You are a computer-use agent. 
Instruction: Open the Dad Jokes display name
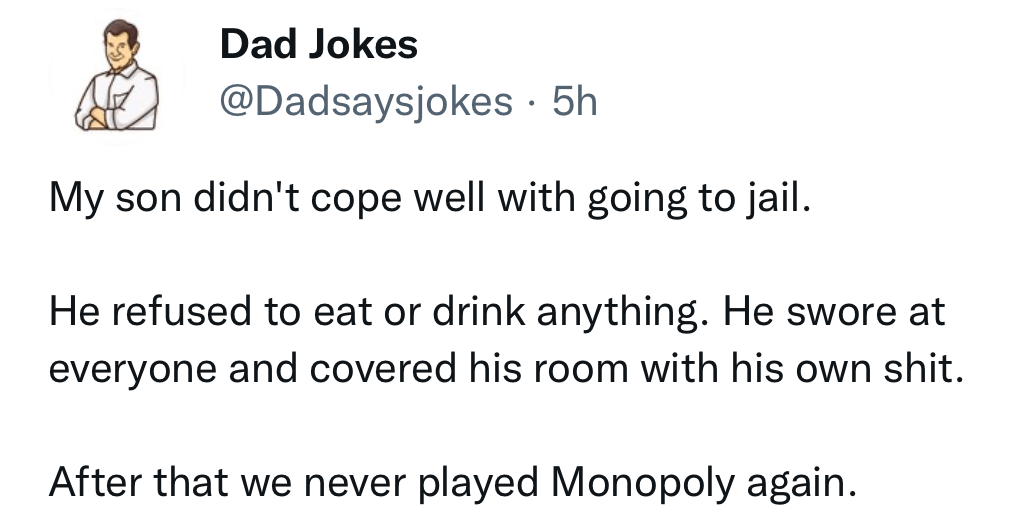click(x=318, y=44)
